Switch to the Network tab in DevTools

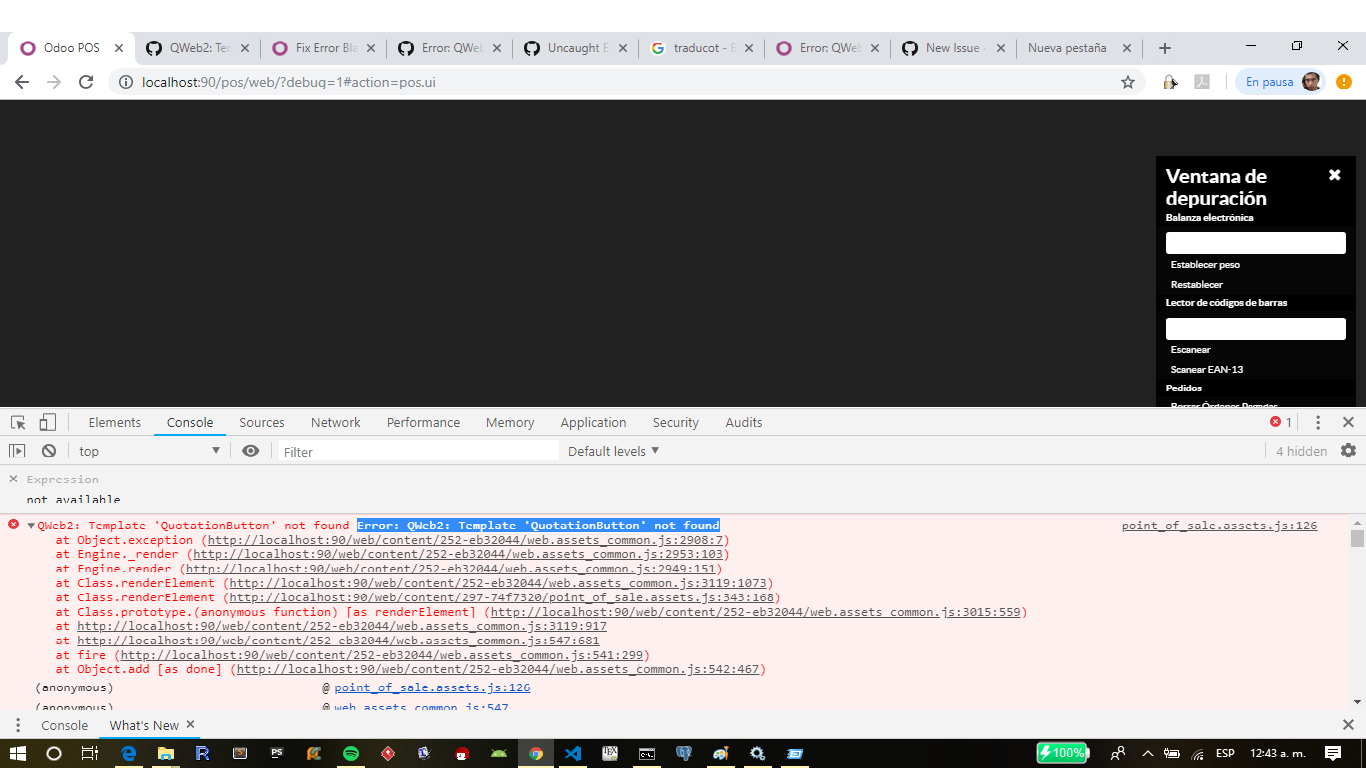[x=335, y=422]
